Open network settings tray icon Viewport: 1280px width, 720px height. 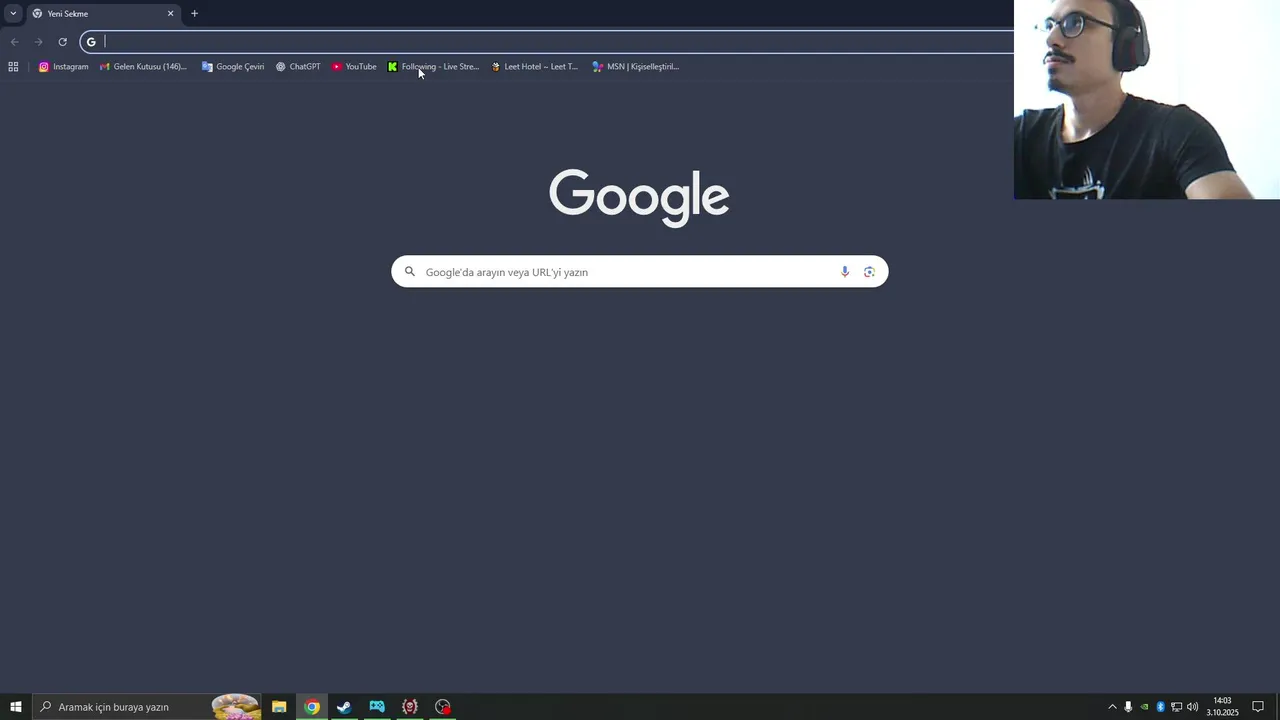coord(1176,707)
